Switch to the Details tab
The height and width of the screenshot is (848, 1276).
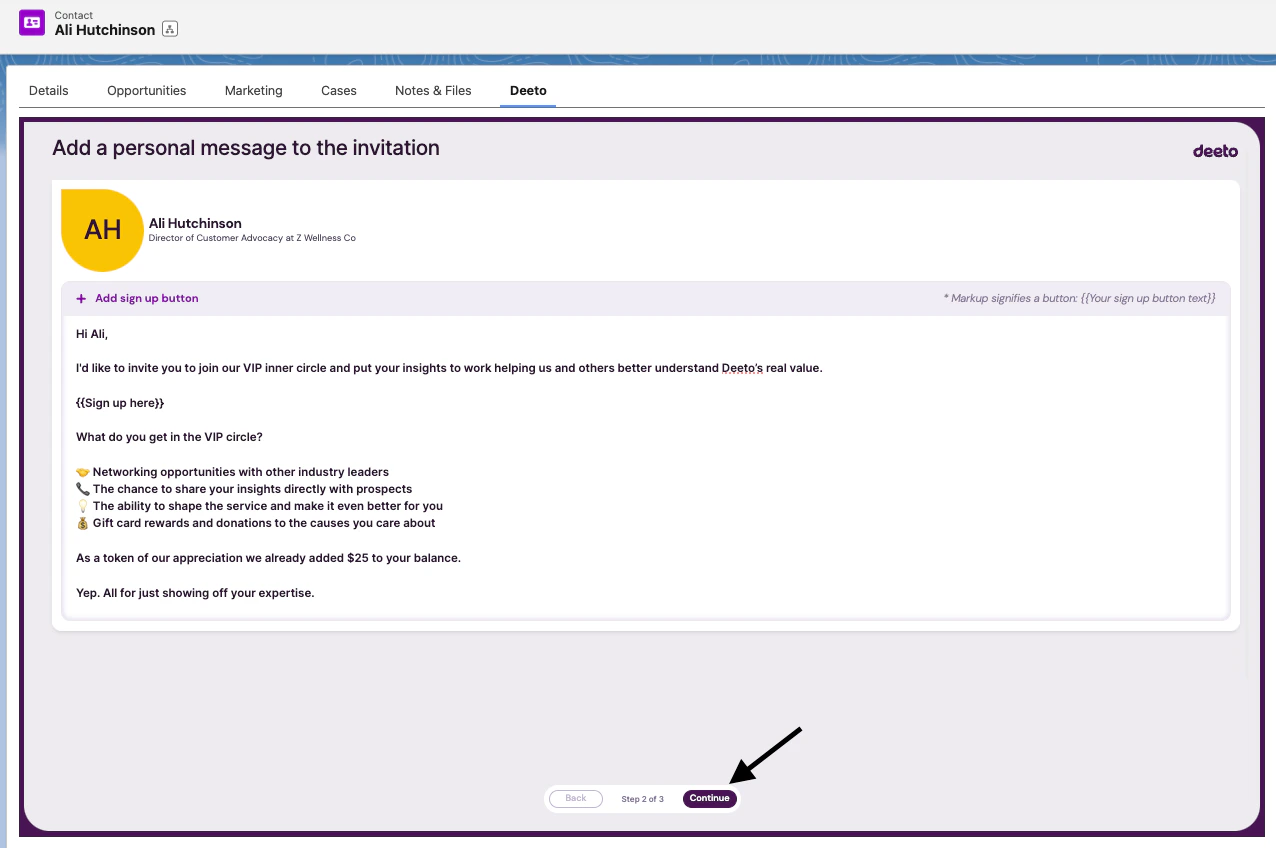click(x=49, y=90)
